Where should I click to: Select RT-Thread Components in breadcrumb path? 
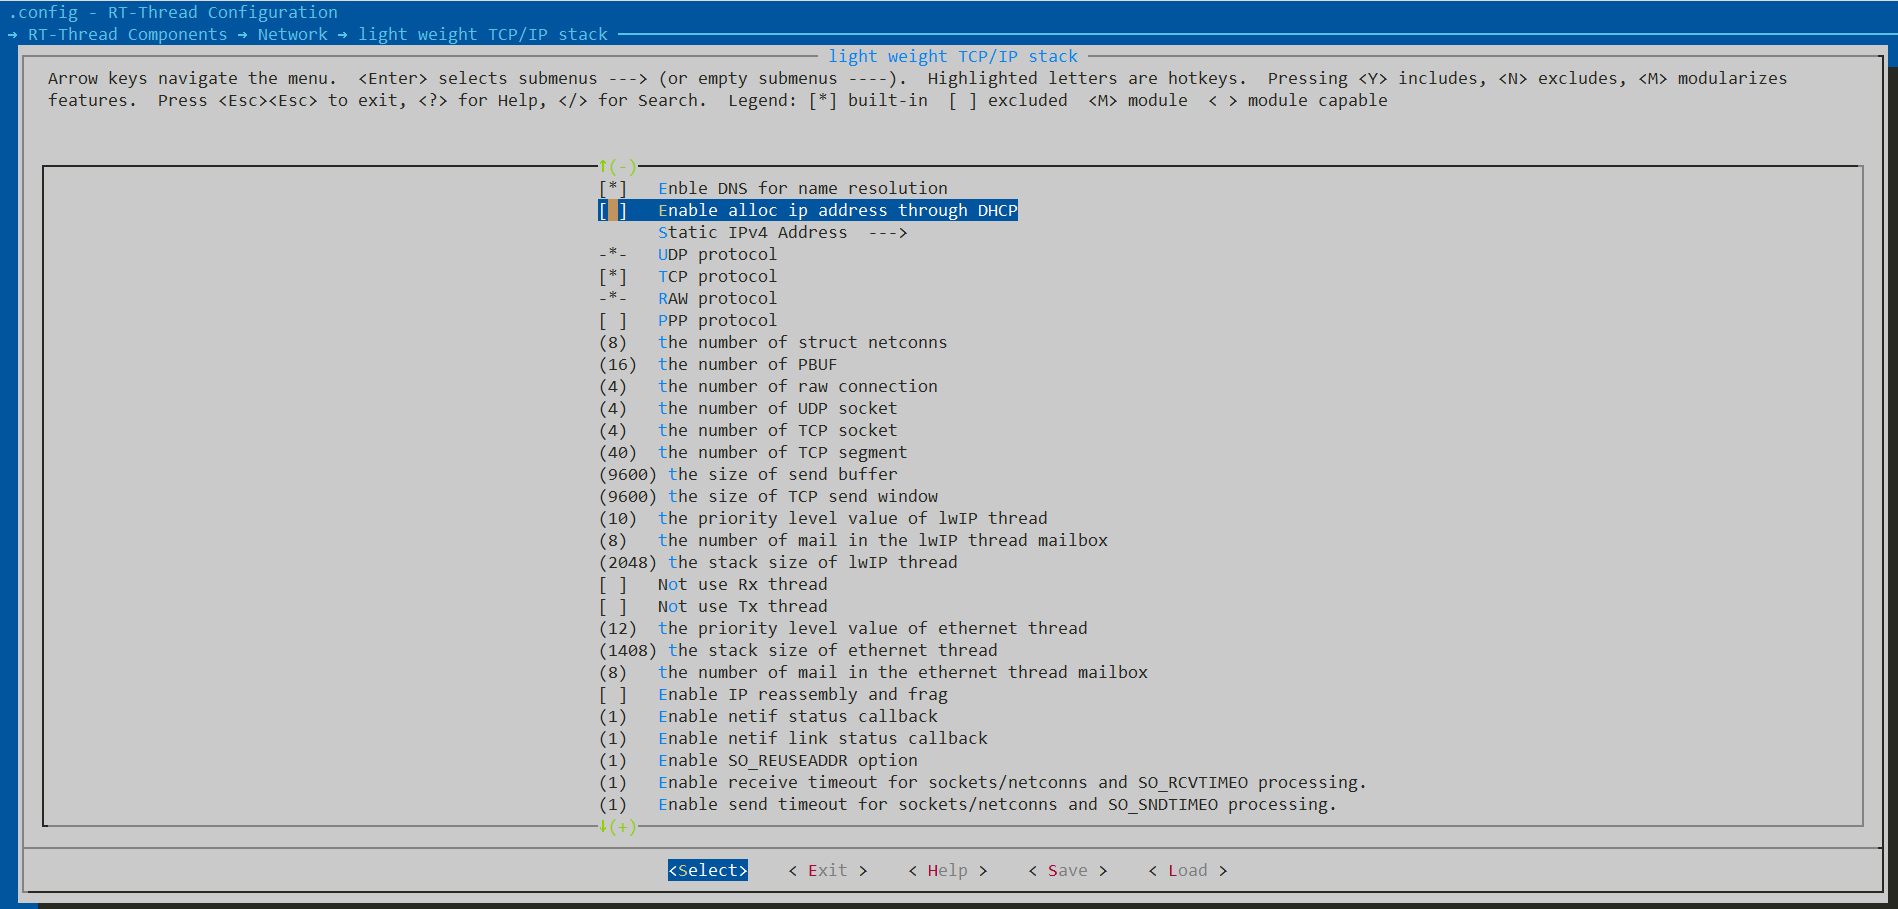[128, 34]
